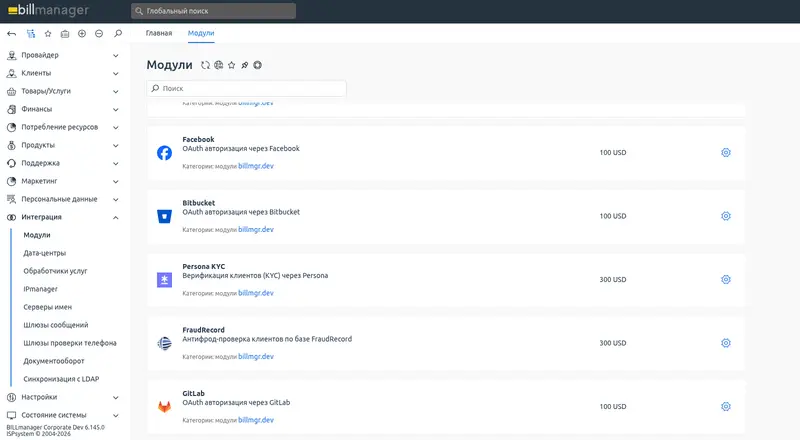
Task: Add the Модули page to favorites with the star
Action: tap(232, 65)
